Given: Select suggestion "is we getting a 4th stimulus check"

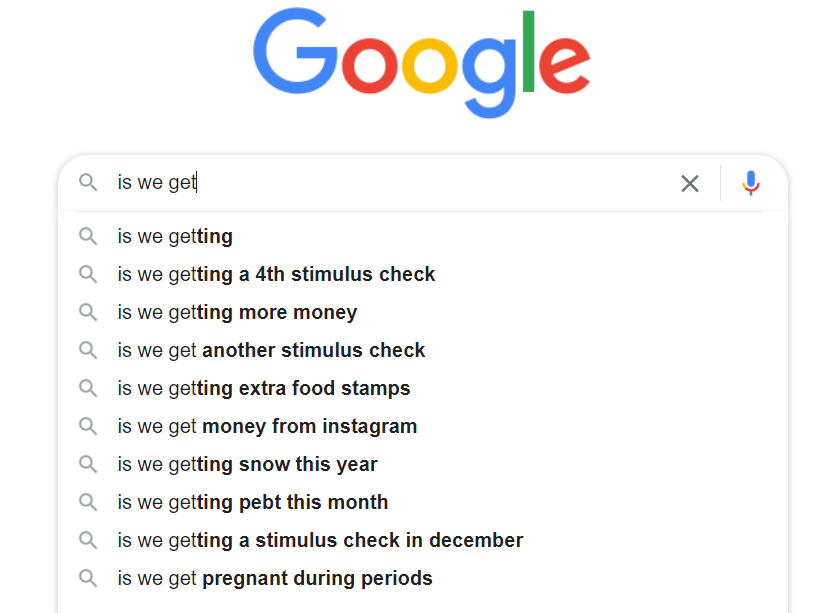Looking at the screenshot, I should [275, 274].
